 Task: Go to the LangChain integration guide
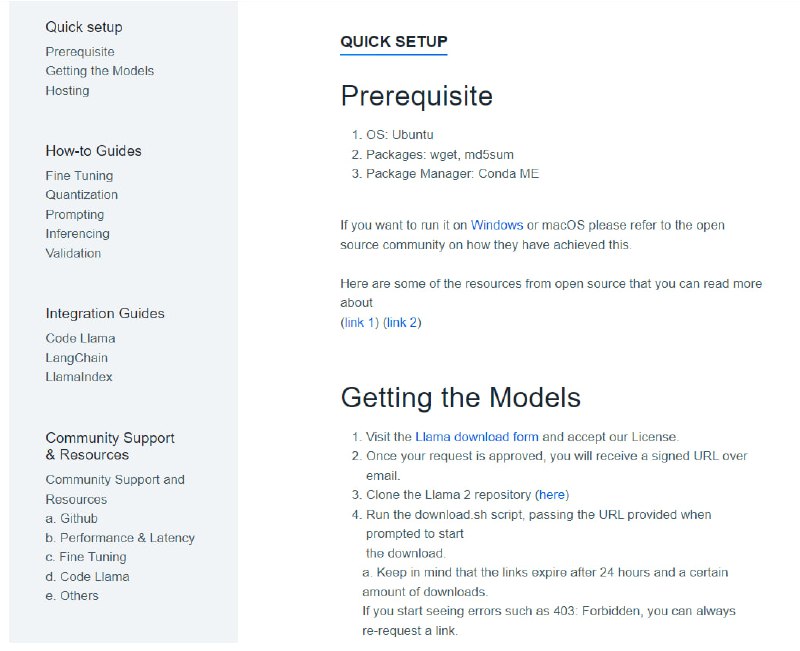point(76,358)
